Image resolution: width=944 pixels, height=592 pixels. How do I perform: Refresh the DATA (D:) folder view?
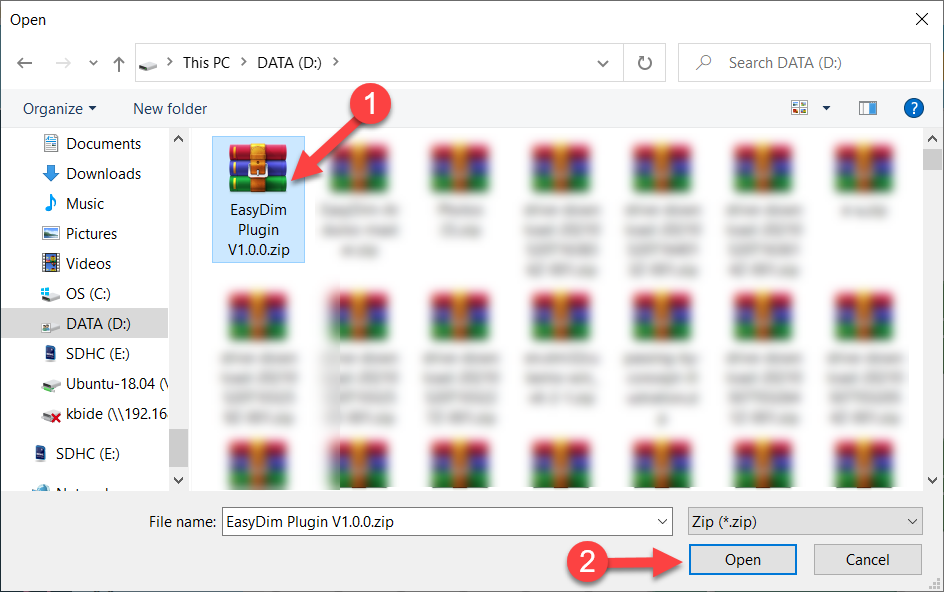coord(644,63)
